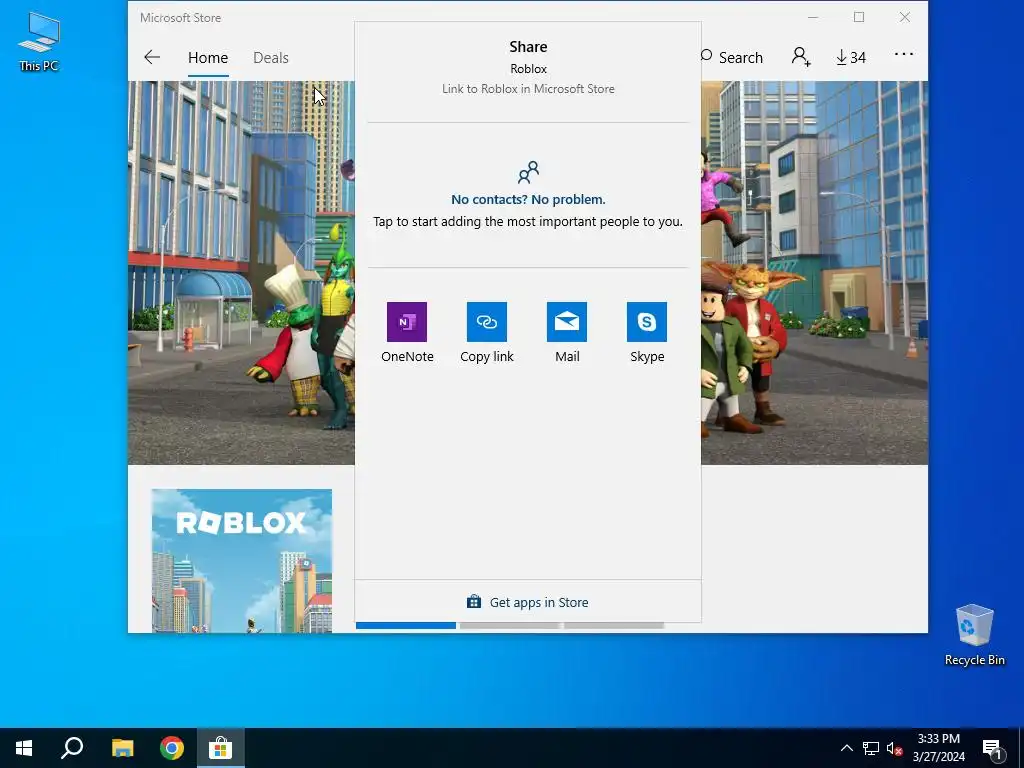
Task: Open the clock showing 3:33 PM
Action: coord(938,748)
